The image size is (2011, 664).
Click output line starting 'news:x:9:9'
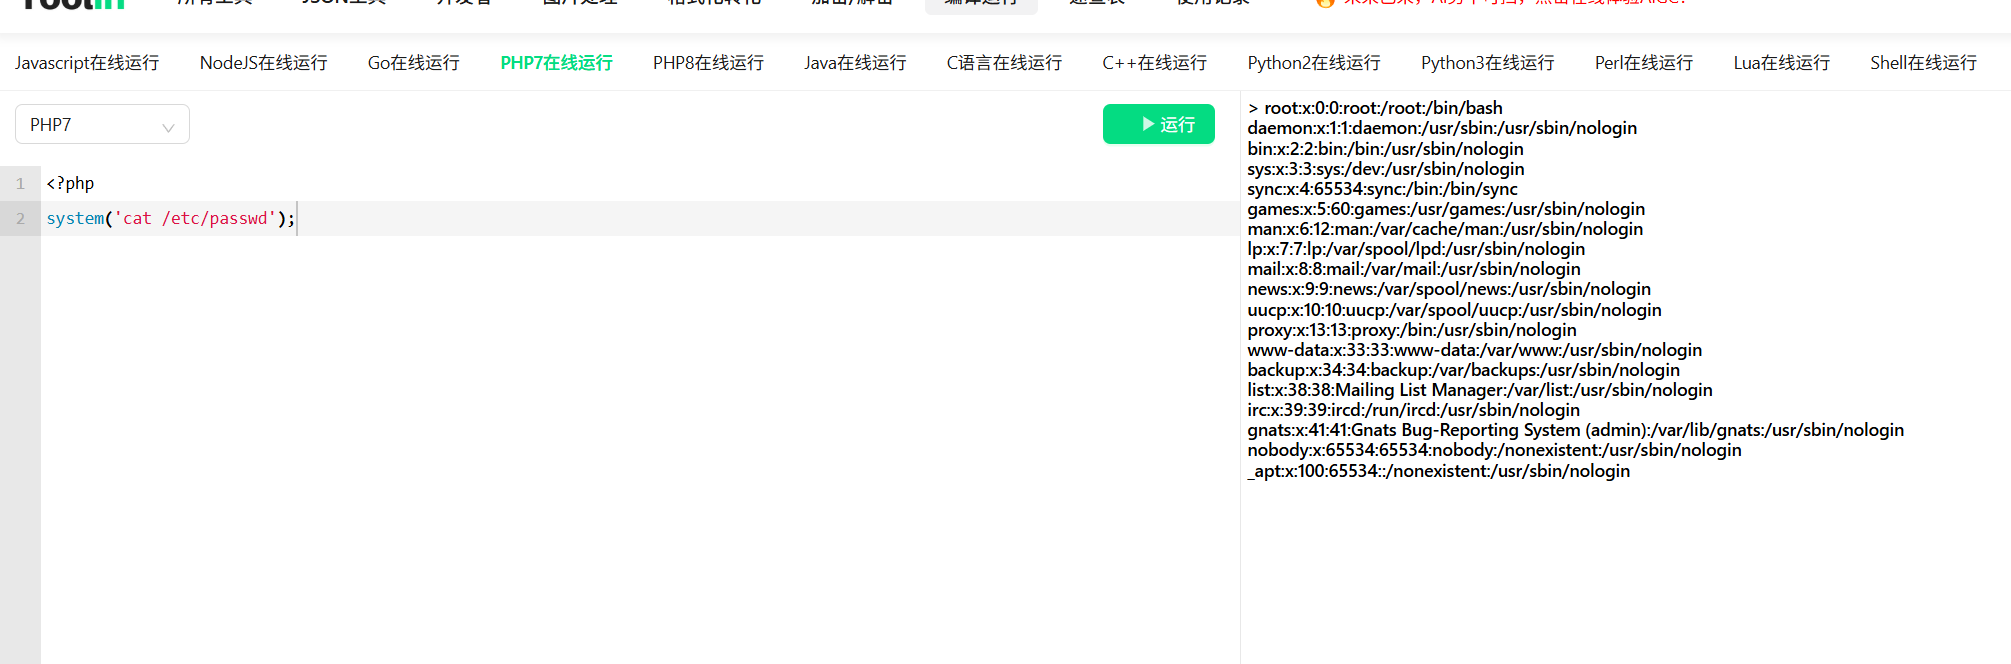coord(1449,289)
